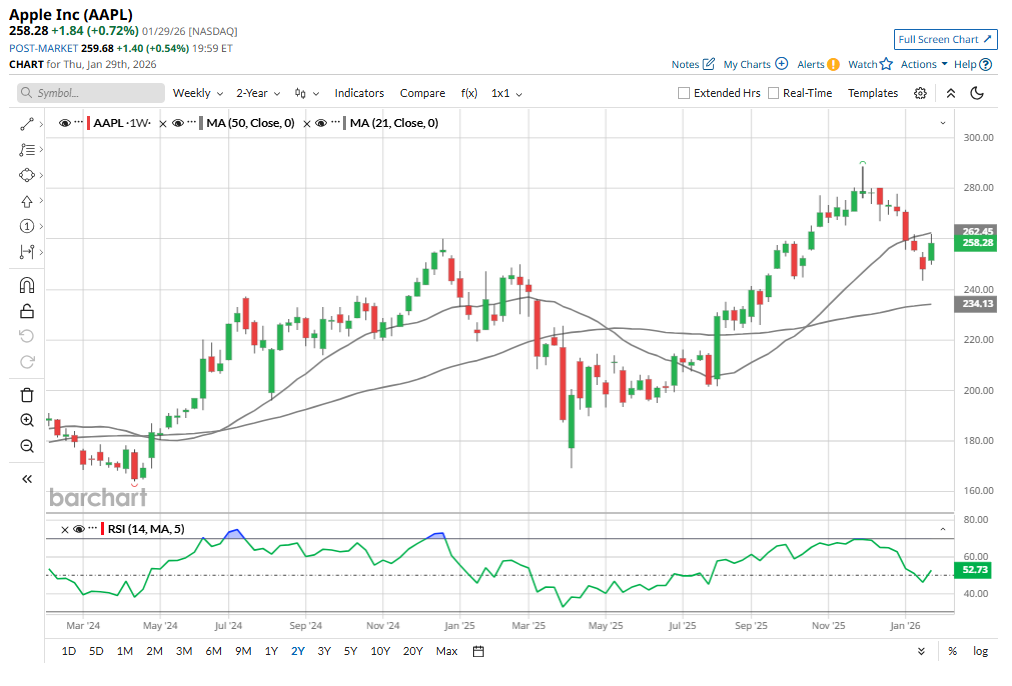The height and width of the screenshot is (686, 1012).
Task: Click the lock drawings icon
Action: (x=27, y=311)
